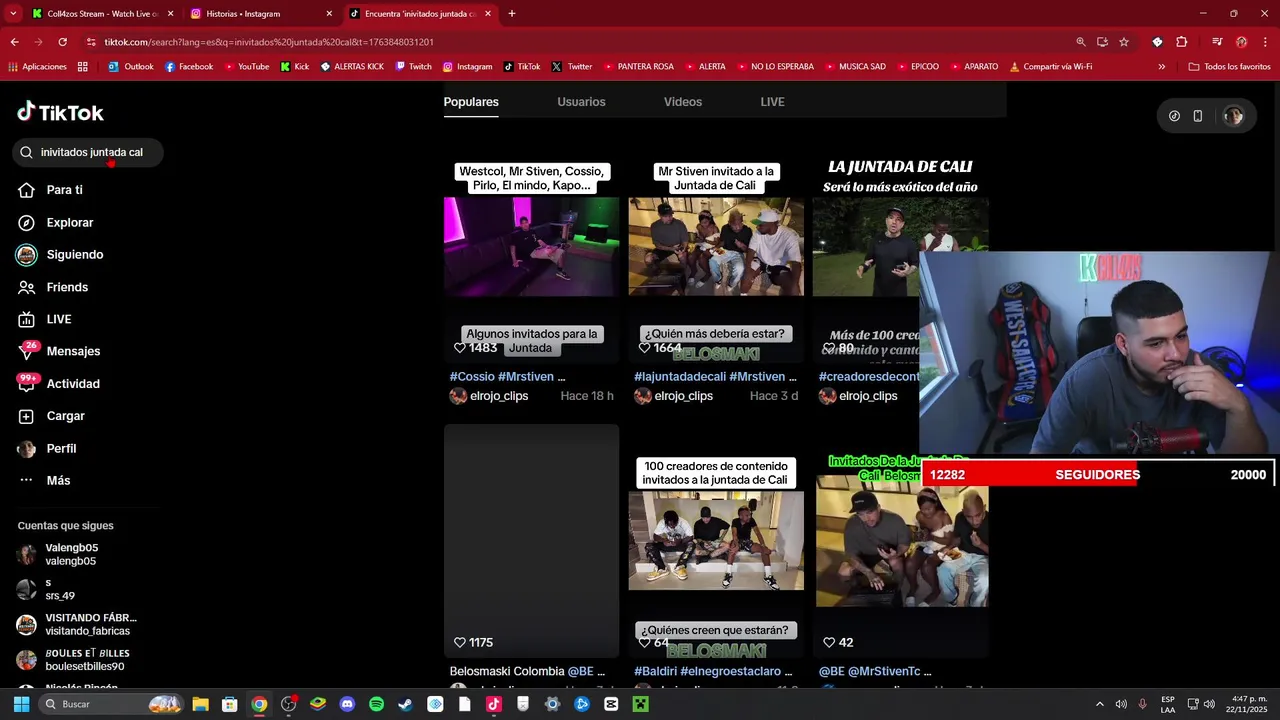Image resolution: width=1280 pixels, height=720 pixels.
Task: Click the #lajuntadadecali #Mrstiven caption
Action: [x=715, y=377]
